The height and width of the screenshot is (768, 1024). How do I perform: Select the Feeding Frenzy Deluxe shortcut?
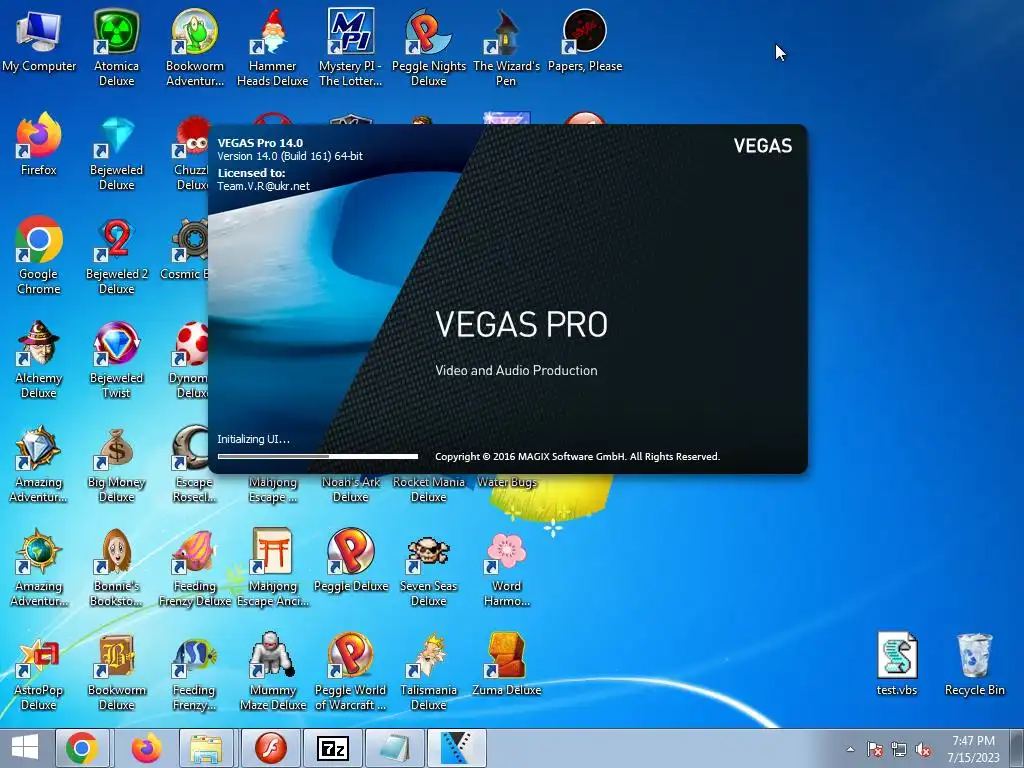[x=195, y=568]
